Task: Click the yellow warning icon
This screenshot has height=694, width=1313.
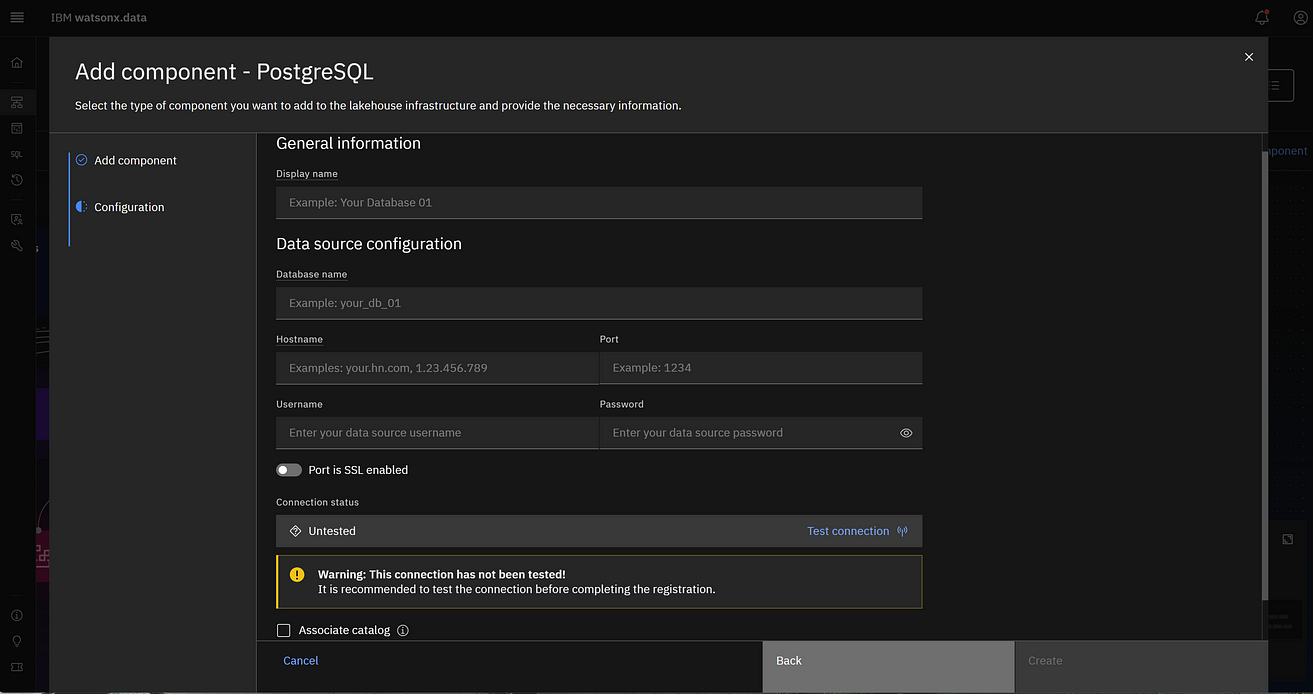Action: coord(297,574)
